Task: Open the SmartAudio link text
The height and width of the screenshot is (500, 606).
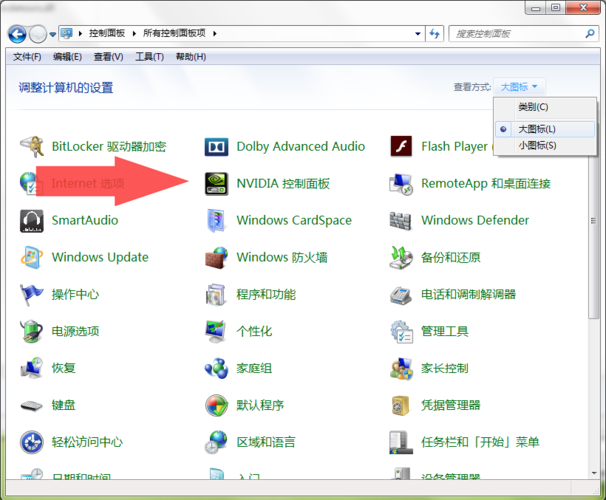Action: (x=85, y=221)
